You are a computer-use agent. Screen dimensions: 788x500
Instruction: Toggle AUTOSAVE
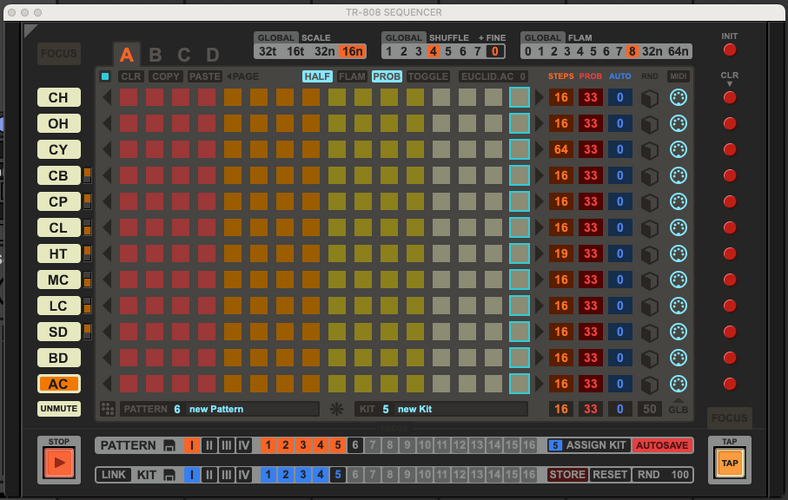[x=662, y=445]
